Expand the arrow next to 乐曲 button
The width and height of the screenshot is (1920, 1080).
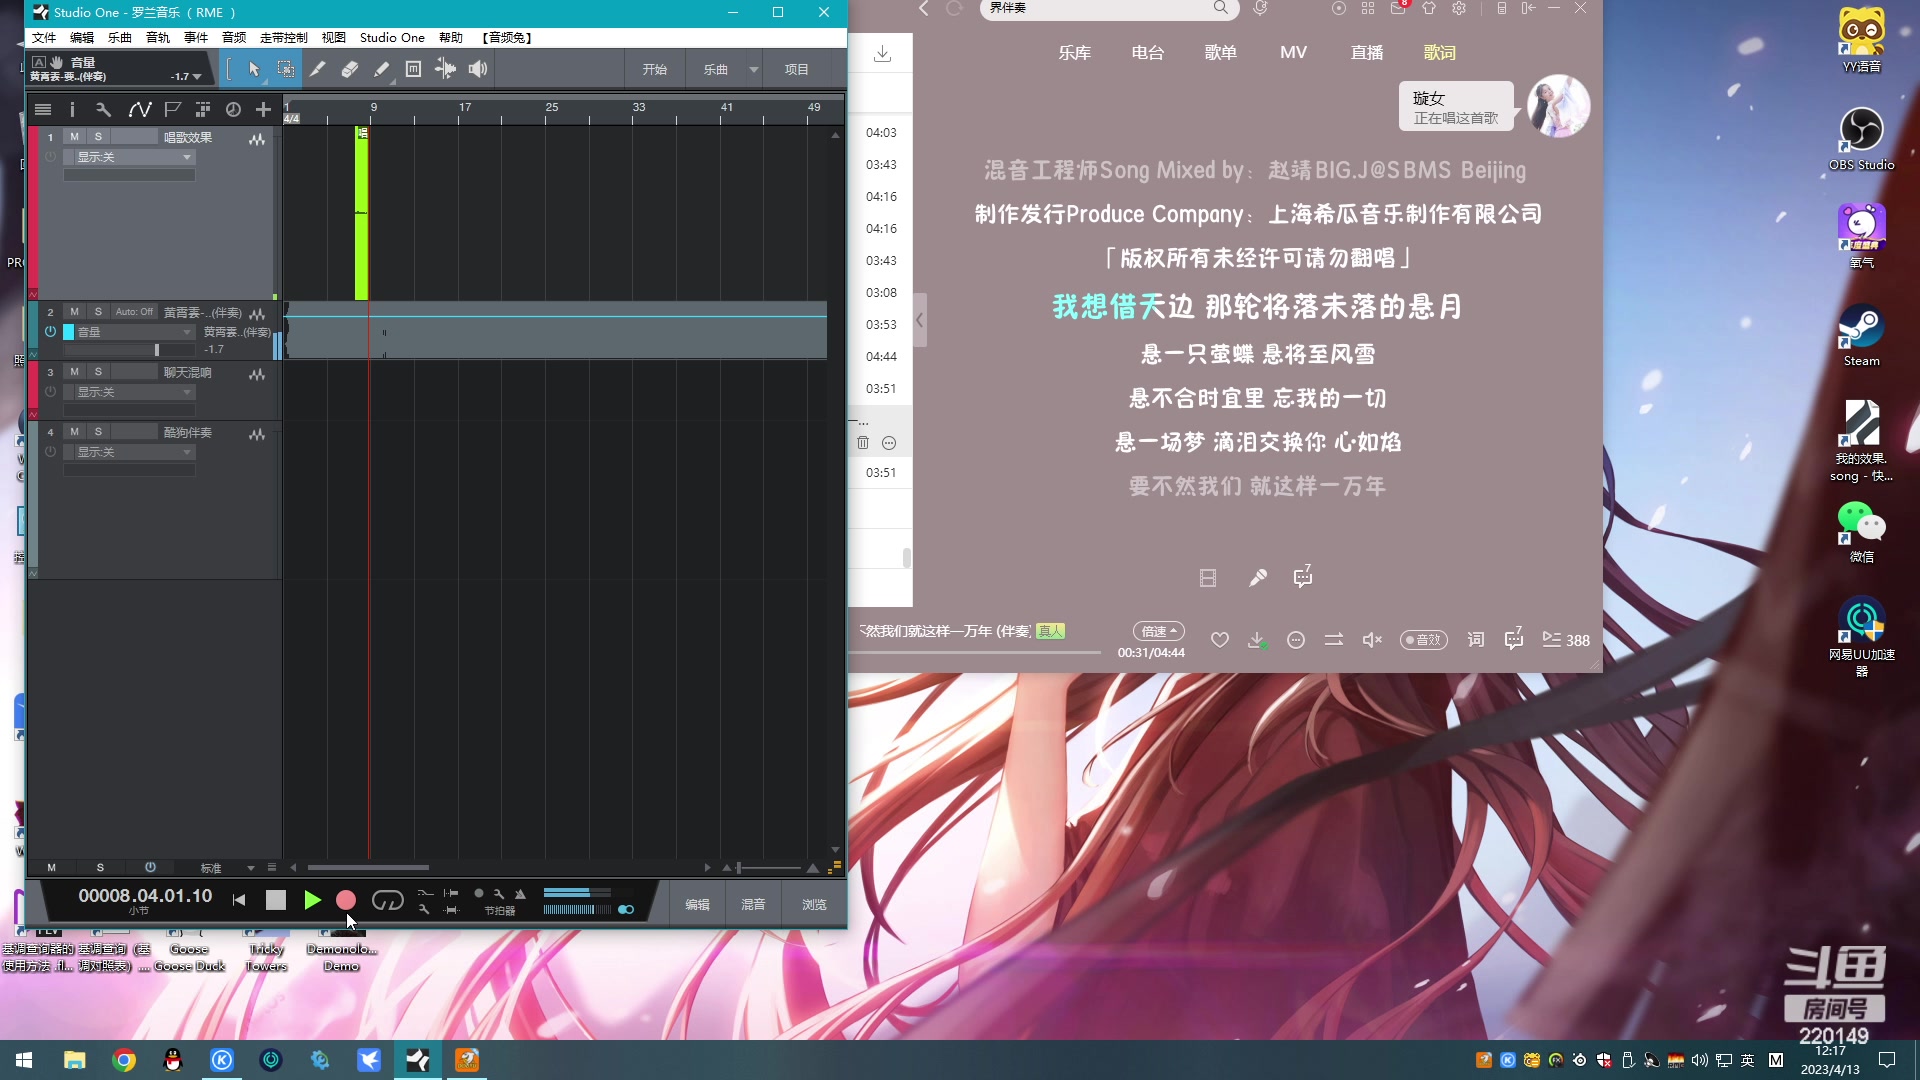click(x=754, y=70)
